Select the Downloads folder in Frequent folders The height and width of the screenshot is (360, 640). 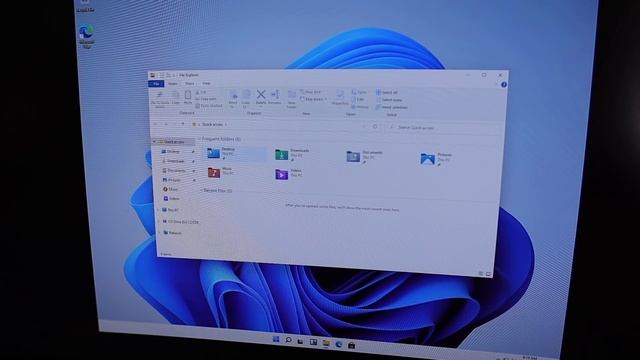(293, 154)
